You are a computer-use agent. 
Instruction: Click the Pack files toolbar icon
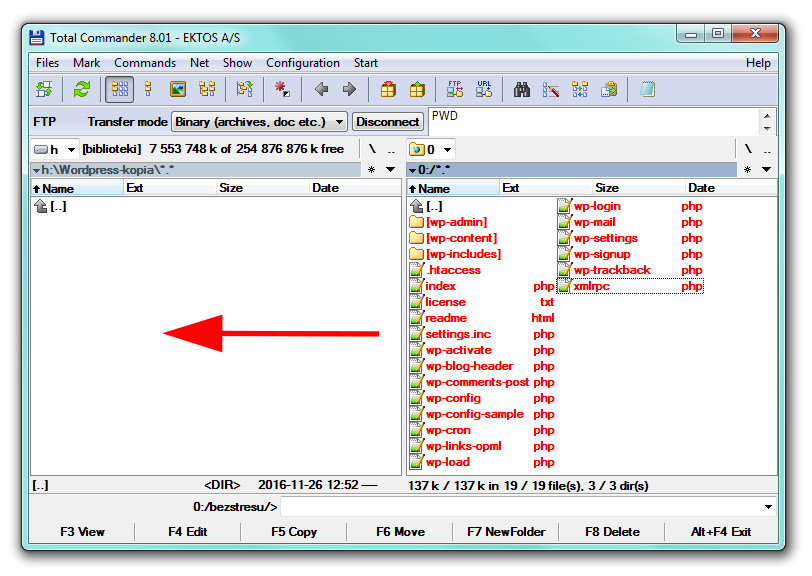pyautogui.click(x=388, y=90)
